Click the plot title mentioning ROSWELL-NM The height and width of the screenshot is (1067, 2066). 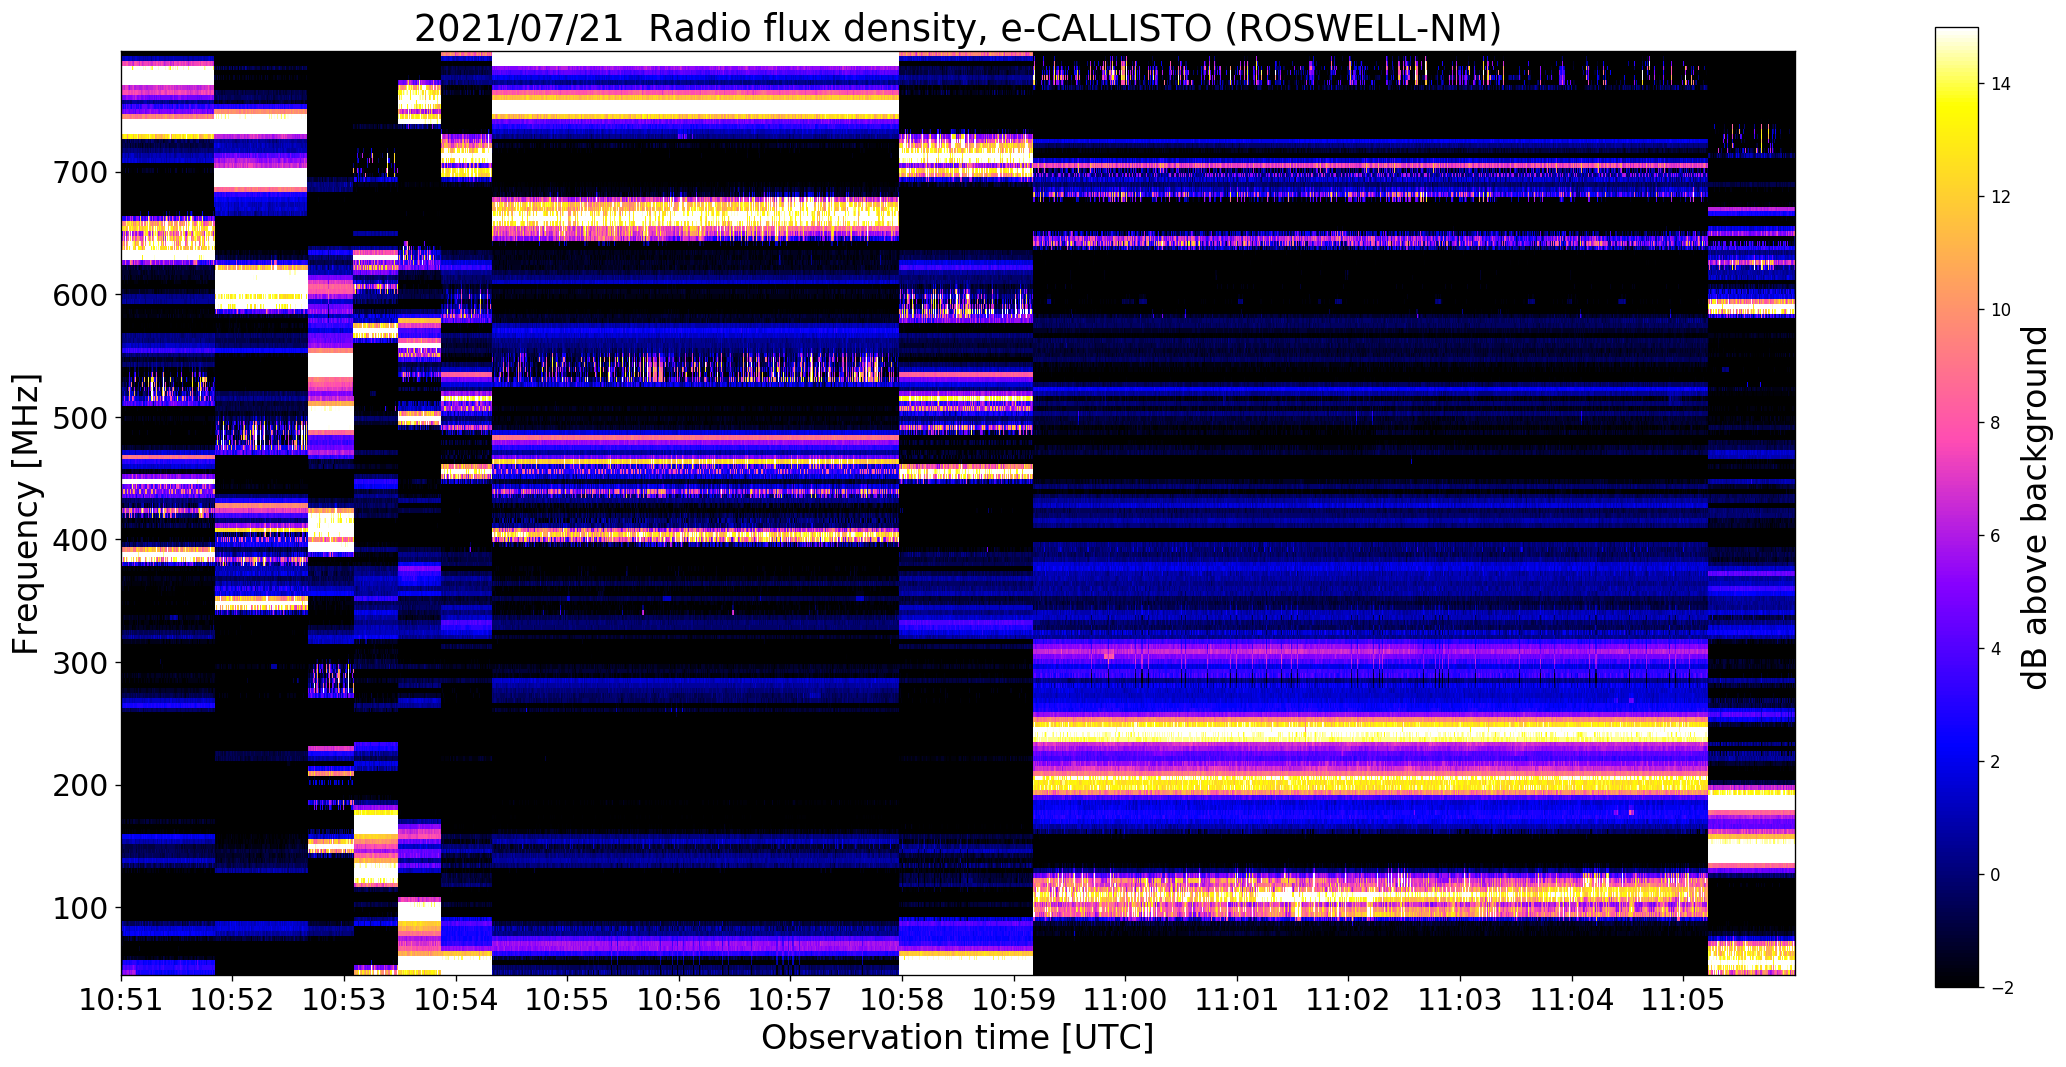(958, 28)
